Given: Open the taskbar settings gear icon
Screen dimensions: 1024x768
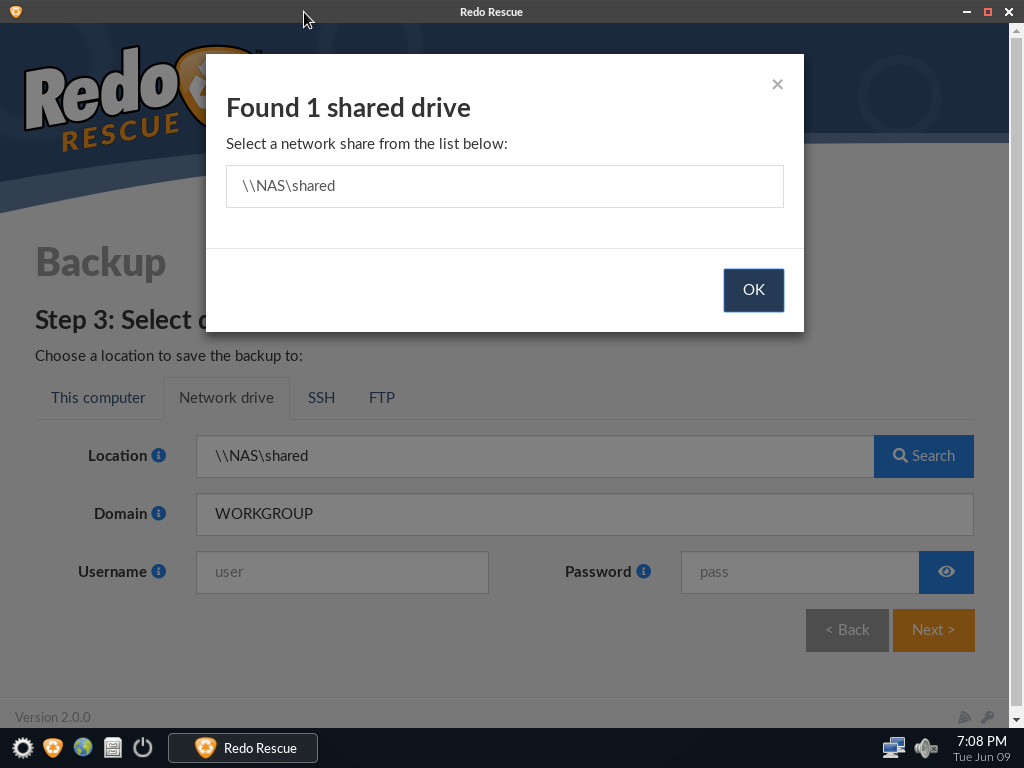Looking at the screenshot, I should click(x=23, y=748).
